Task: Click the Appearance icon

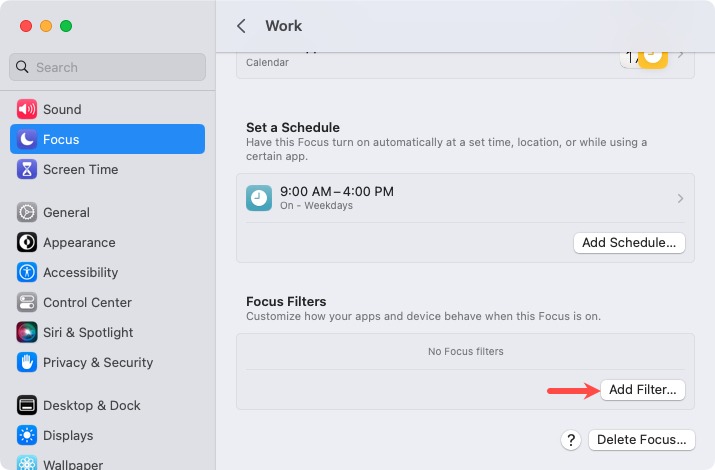Action: coord(27,243)
